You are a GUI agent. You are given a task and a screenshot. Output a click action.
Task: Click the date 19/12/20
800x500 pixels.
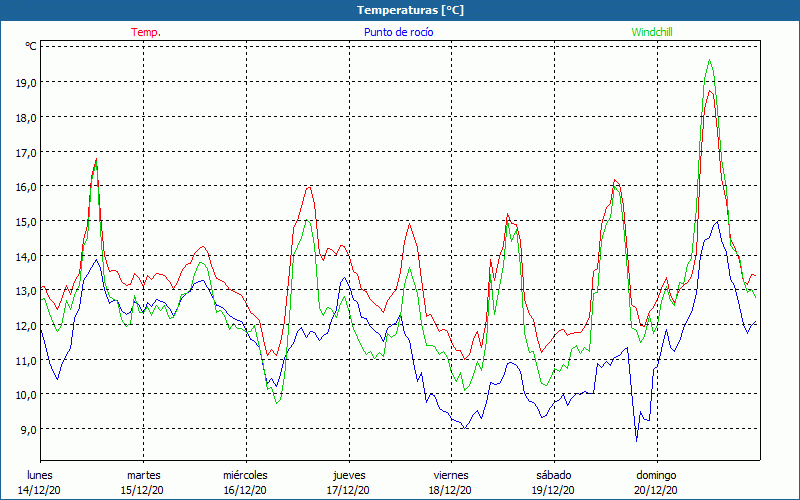553,490
